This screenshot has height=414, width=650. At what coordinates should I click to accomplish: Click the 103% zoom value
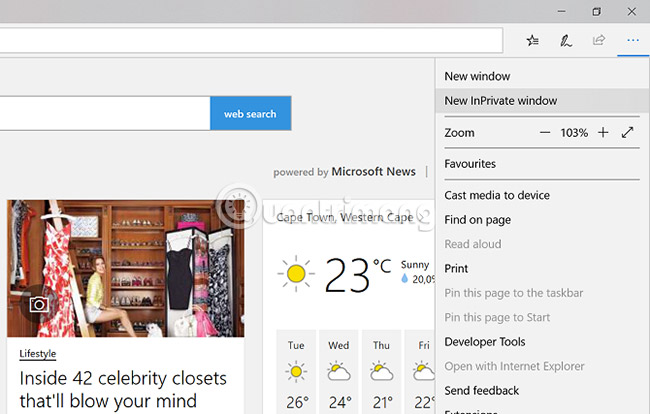[574, 133]
